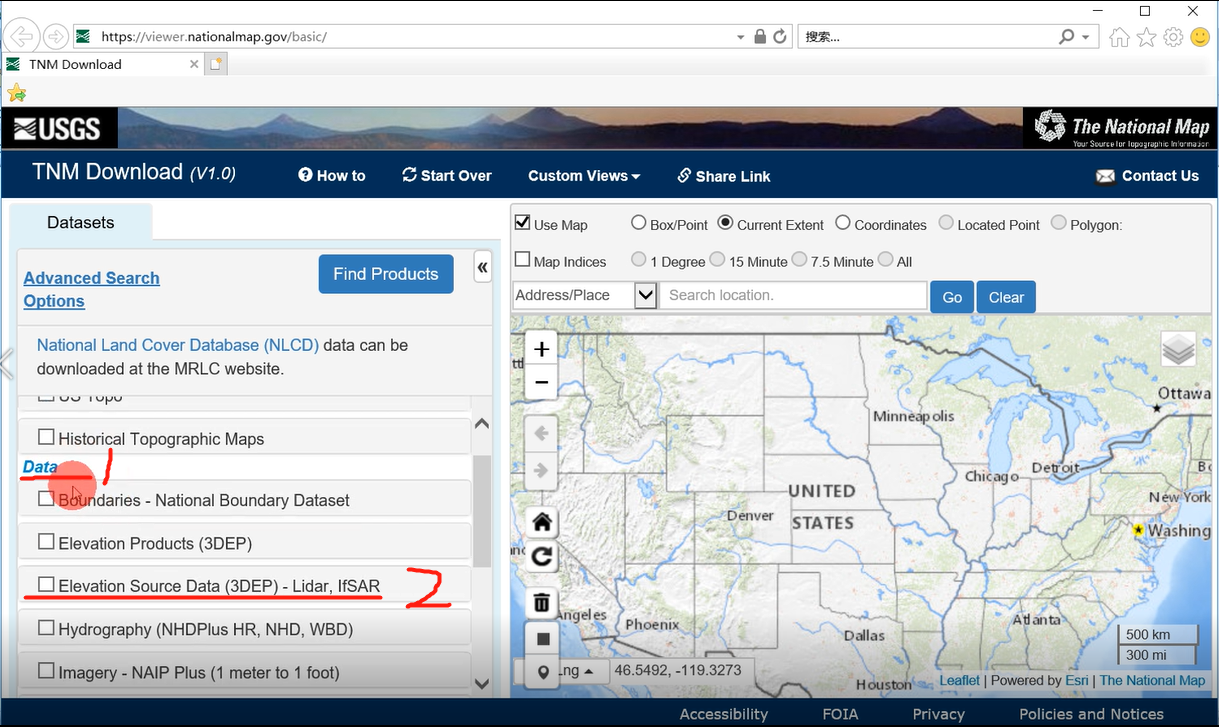Open browser favorites star icon
This screenshot has width=1219, height=727.
pos(1146,37)
